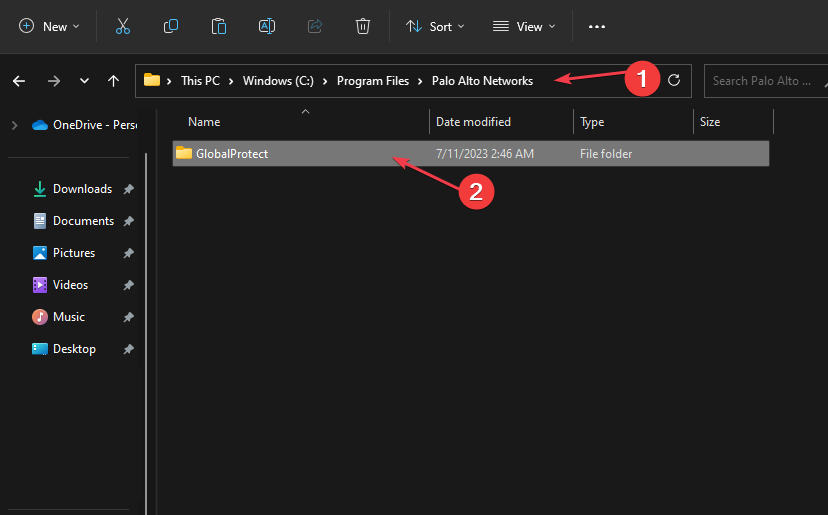This screenshot has width=828, height=515.
Task: Click the Delete trash can icon
Action: coord(363,26)
